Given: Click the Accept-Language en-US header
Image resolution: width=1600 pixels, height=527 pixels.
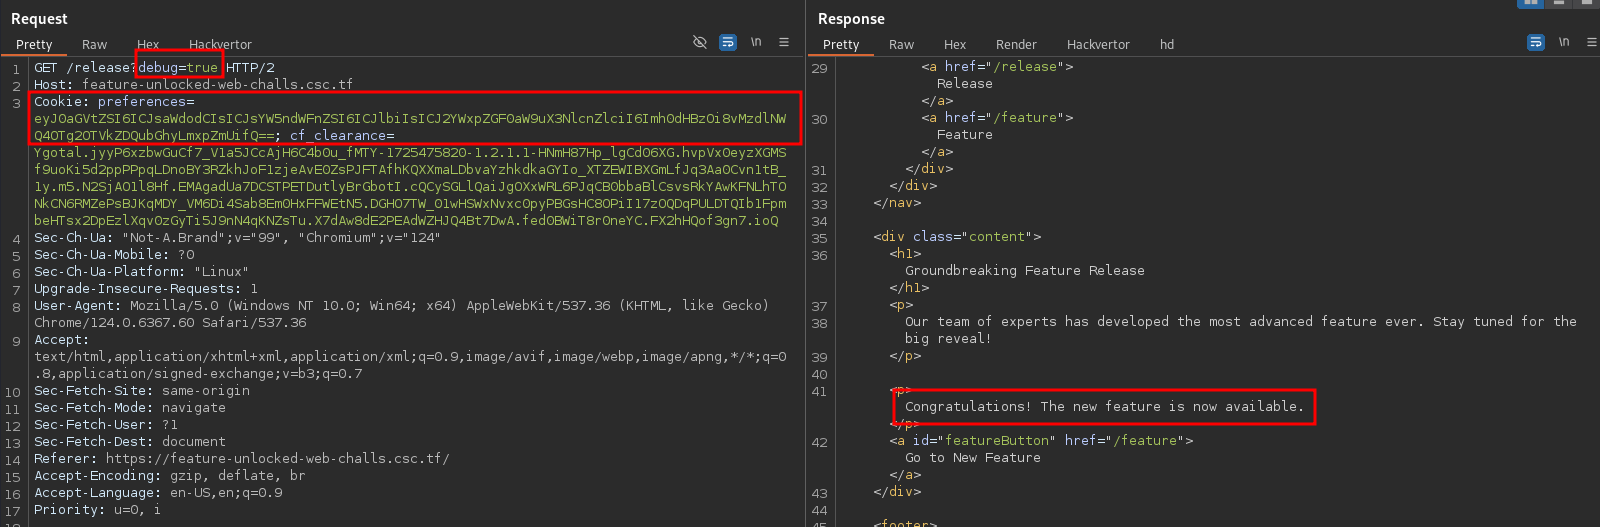Looking at the screenshot, I should point(158,493).
